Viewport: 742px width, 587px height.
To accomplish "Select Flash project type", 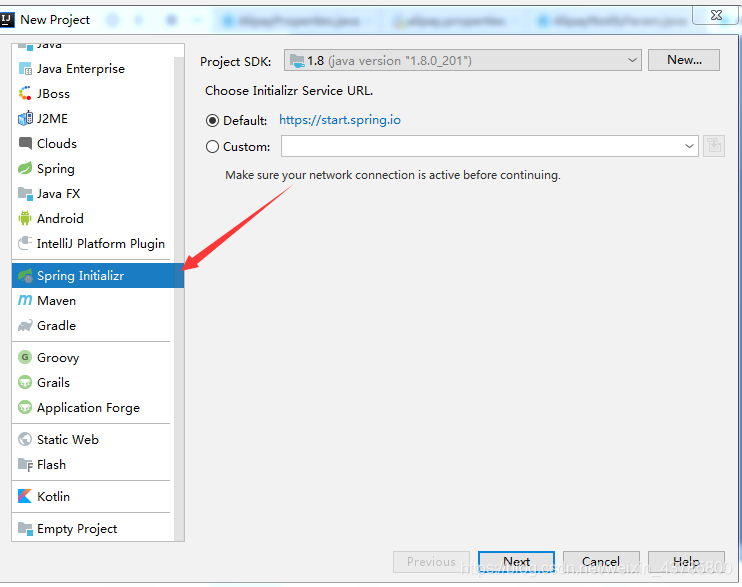I will pyautogui.click(x=93, y=464).
